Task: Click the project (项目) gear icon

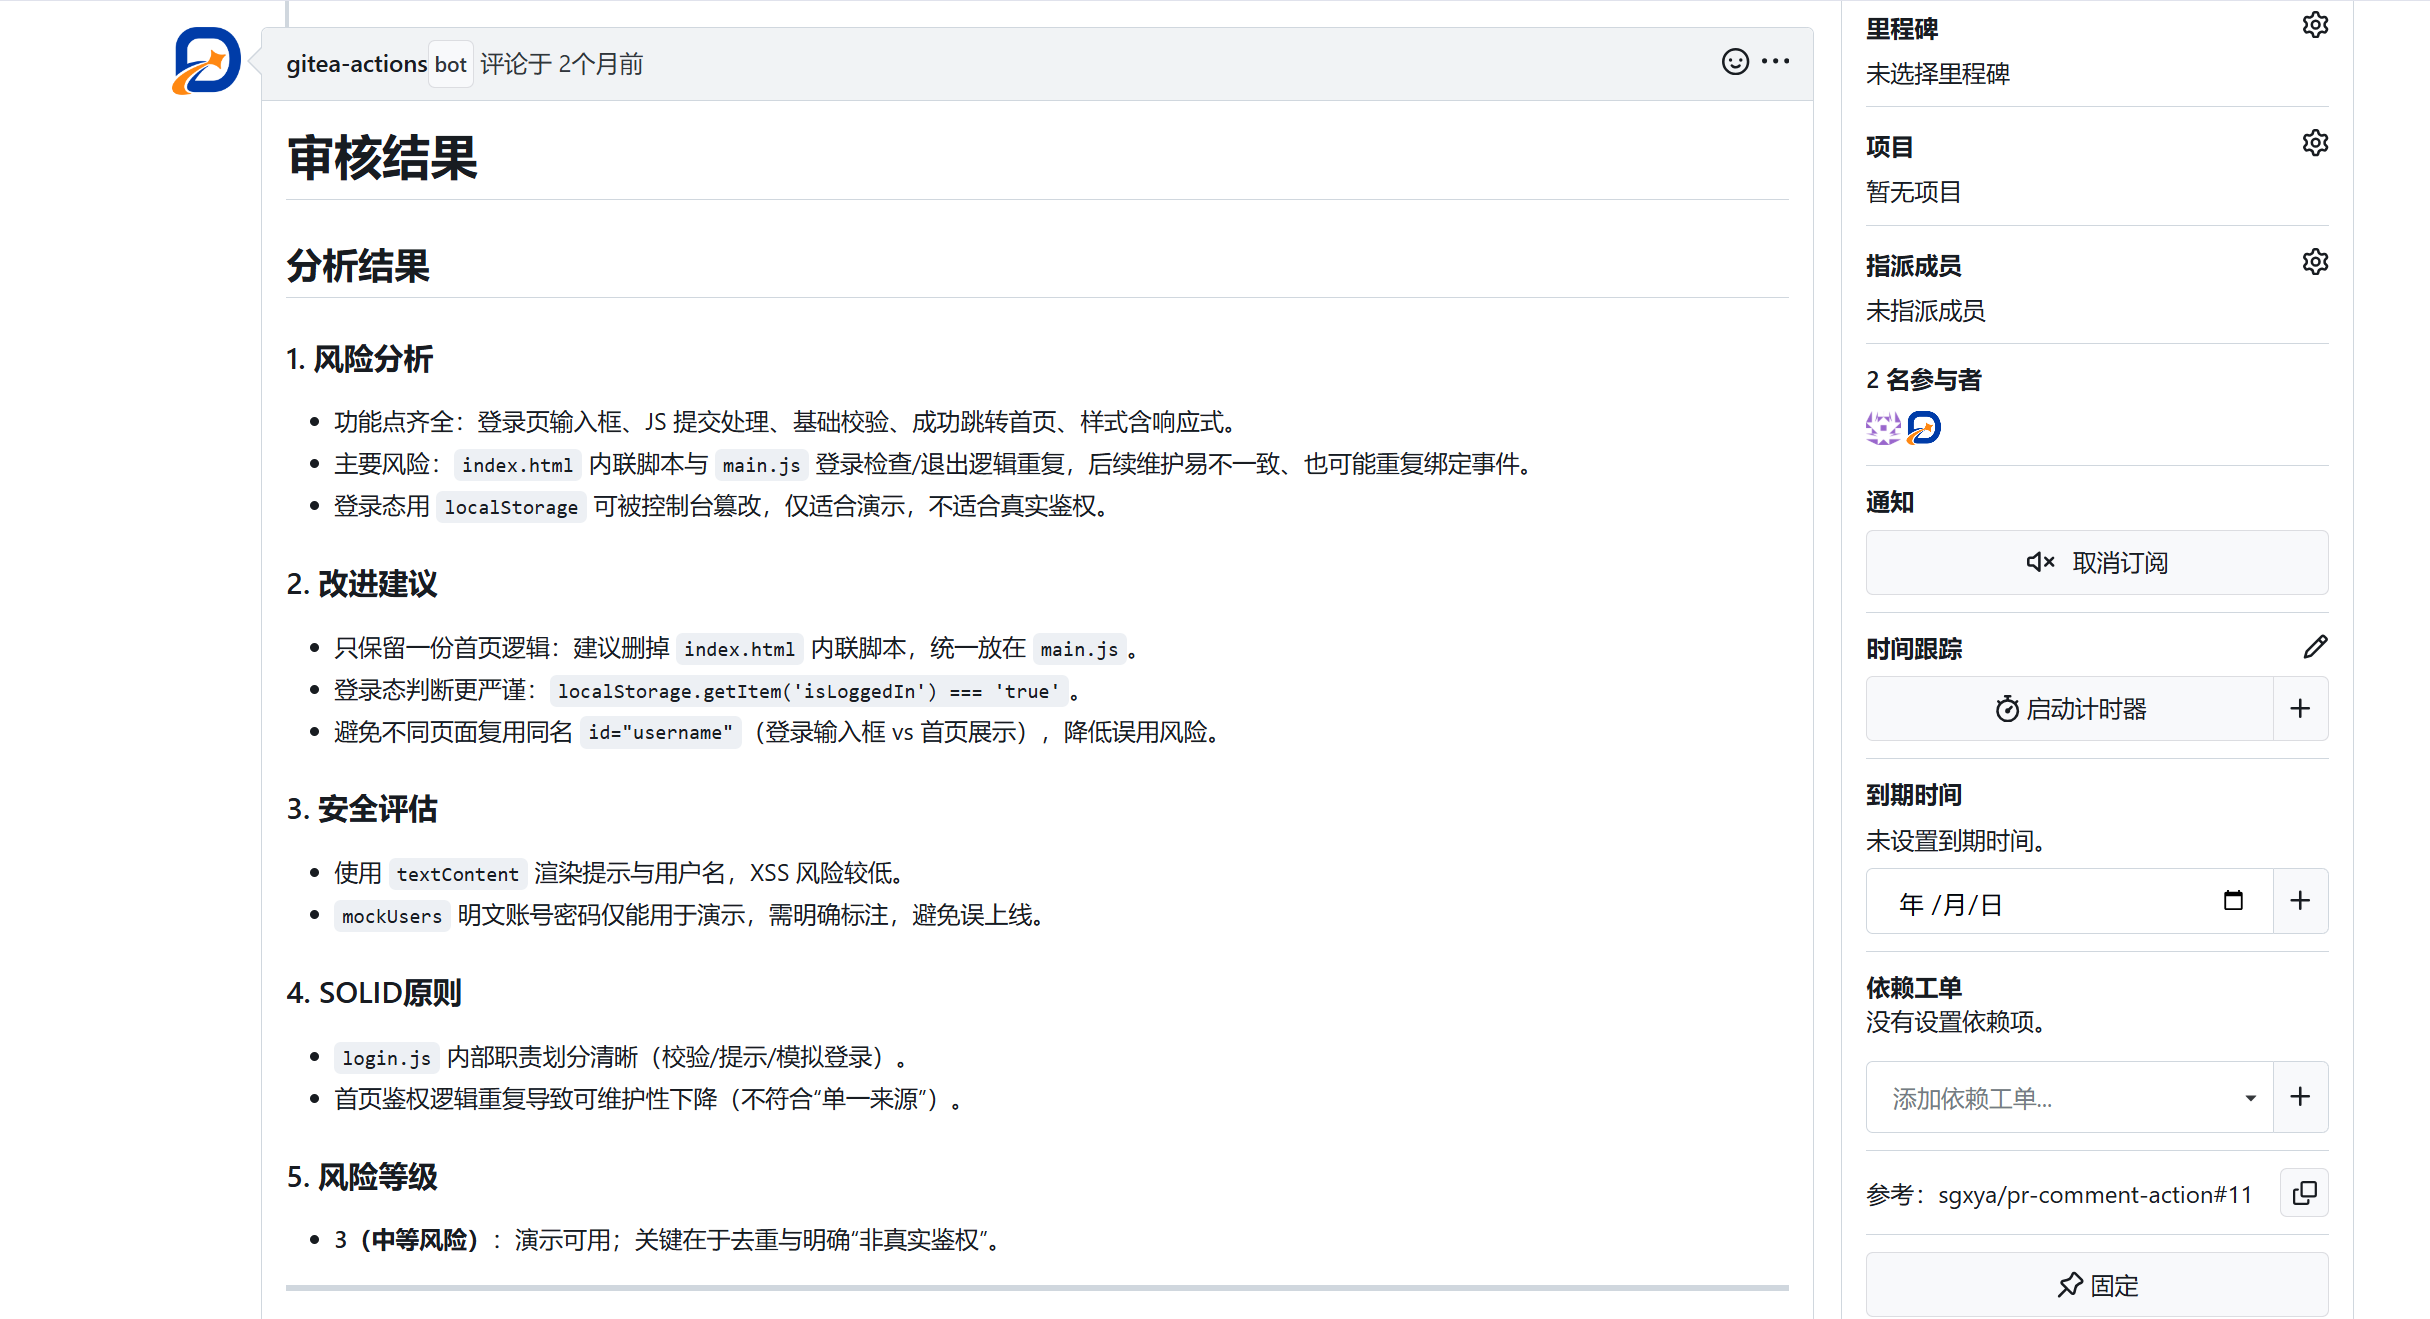Action: (2315, 143)
